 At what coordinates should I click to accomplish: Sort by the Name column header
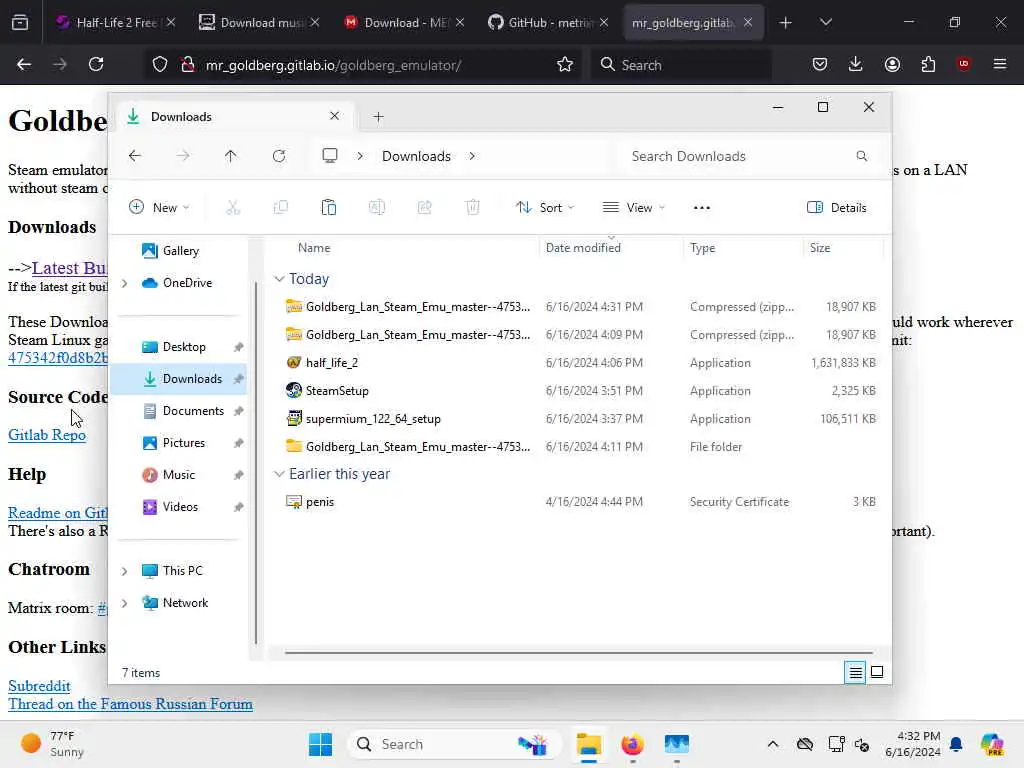coord(314,248)
